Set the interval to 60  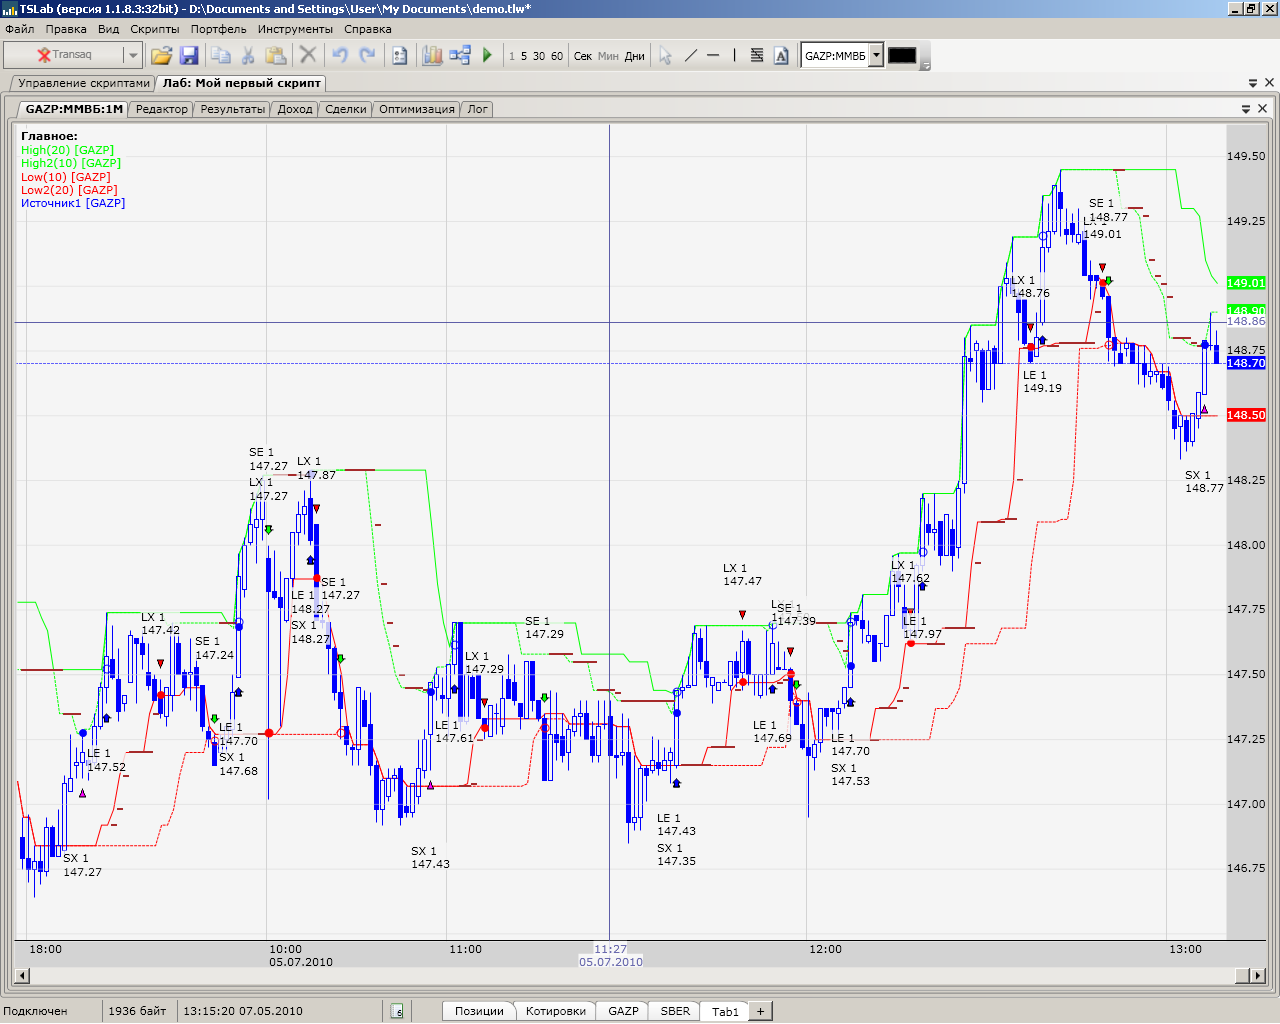coord(557,56)
